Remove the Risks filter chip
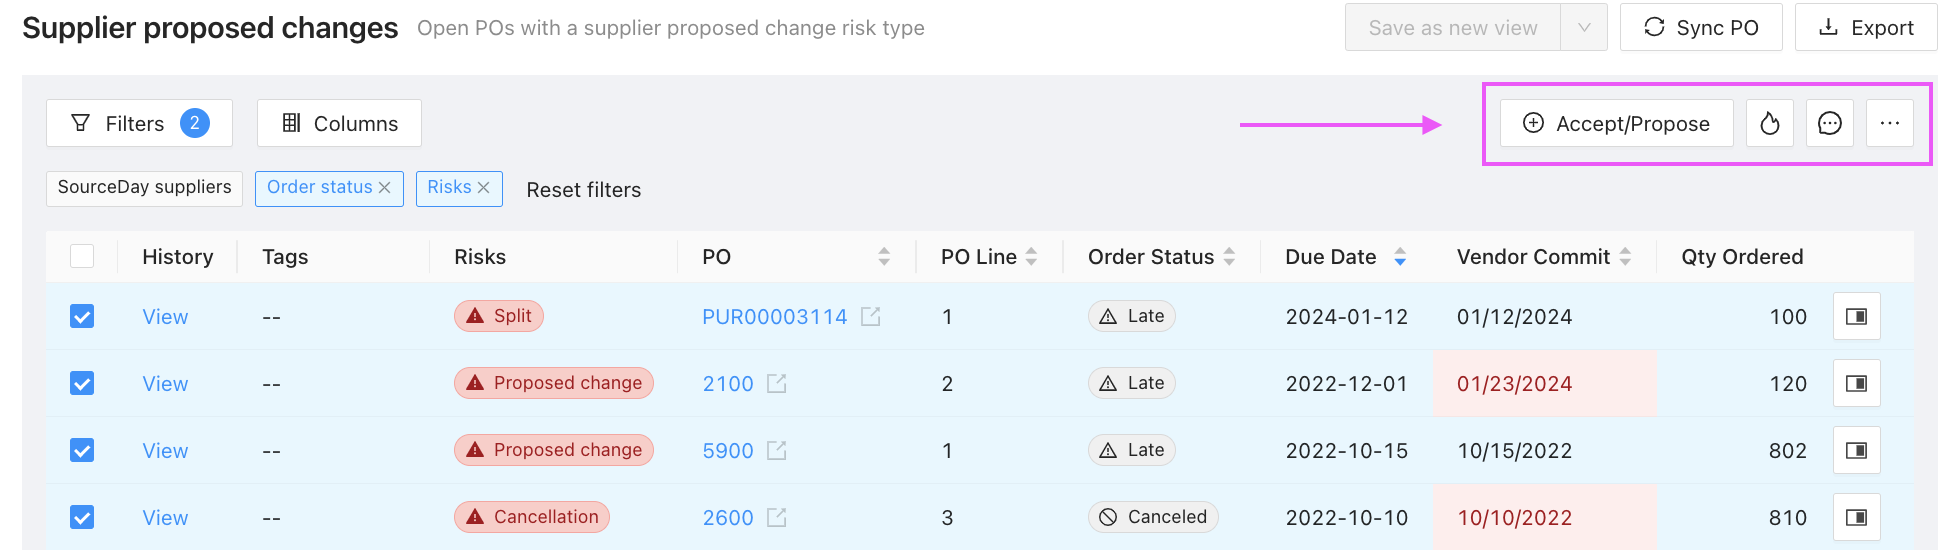The height and width of the screenshot is (550, 1942). 483,188
